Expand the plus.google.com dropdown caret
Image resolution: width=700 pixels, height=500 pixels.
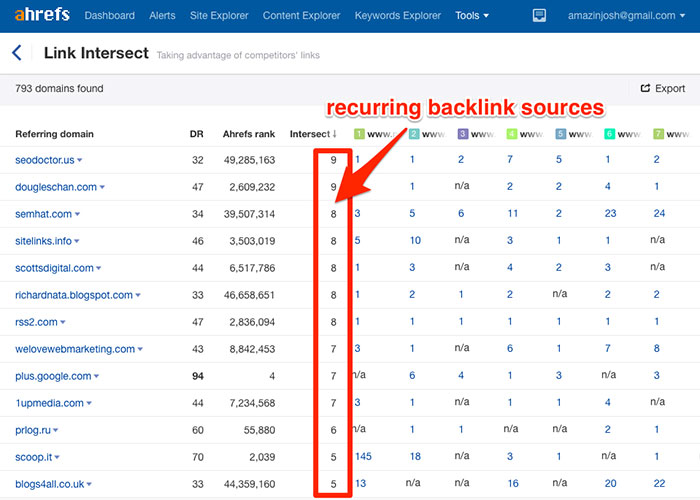point(96,376)
